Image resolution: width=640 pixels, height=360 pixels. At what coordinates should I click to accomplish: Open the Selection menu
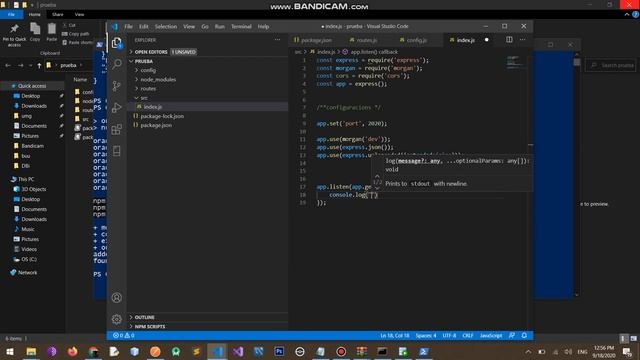coord(166,27)
